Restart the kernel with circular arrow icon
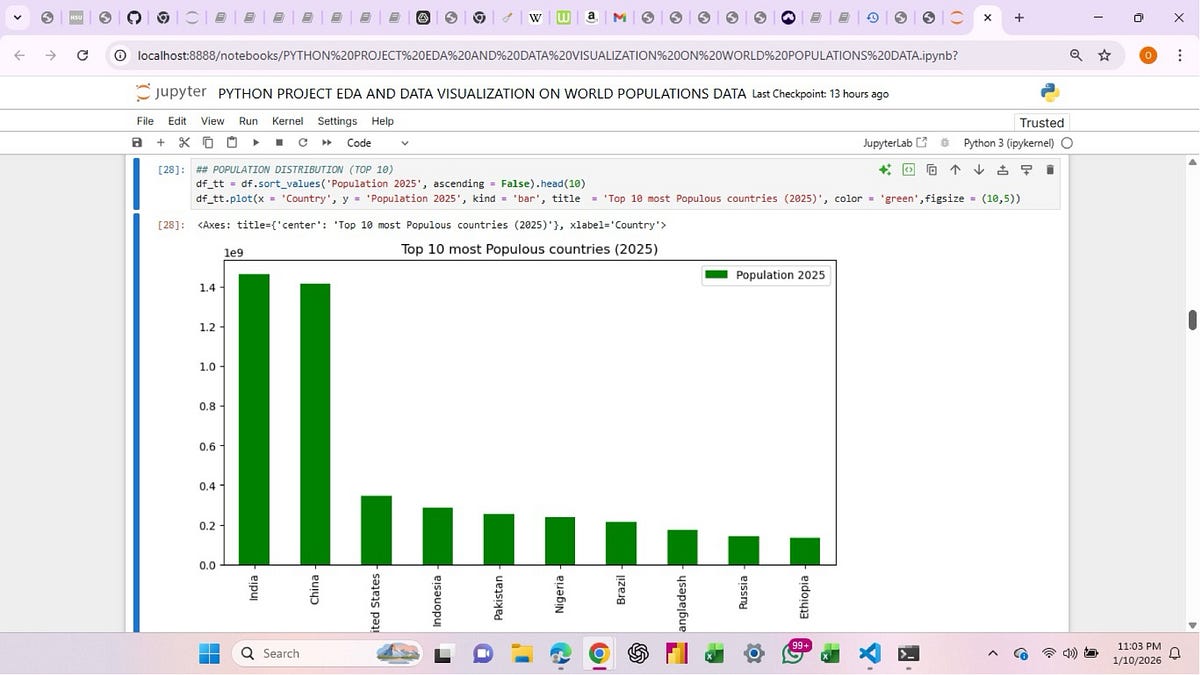 pos(303,143)
